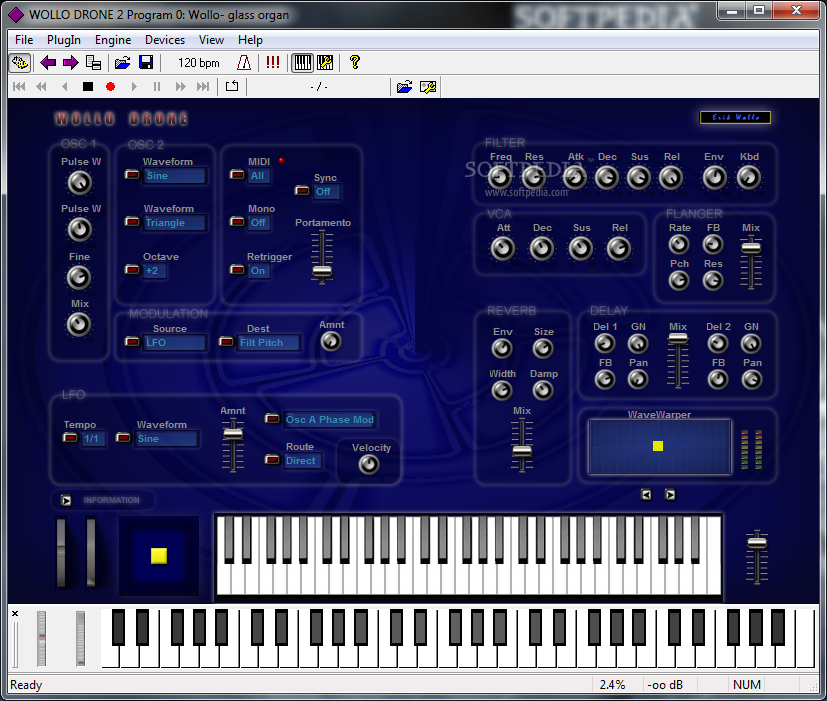Toggle red button beside Octave +2
The image size is (827, 701).
[x=132, y=270]
